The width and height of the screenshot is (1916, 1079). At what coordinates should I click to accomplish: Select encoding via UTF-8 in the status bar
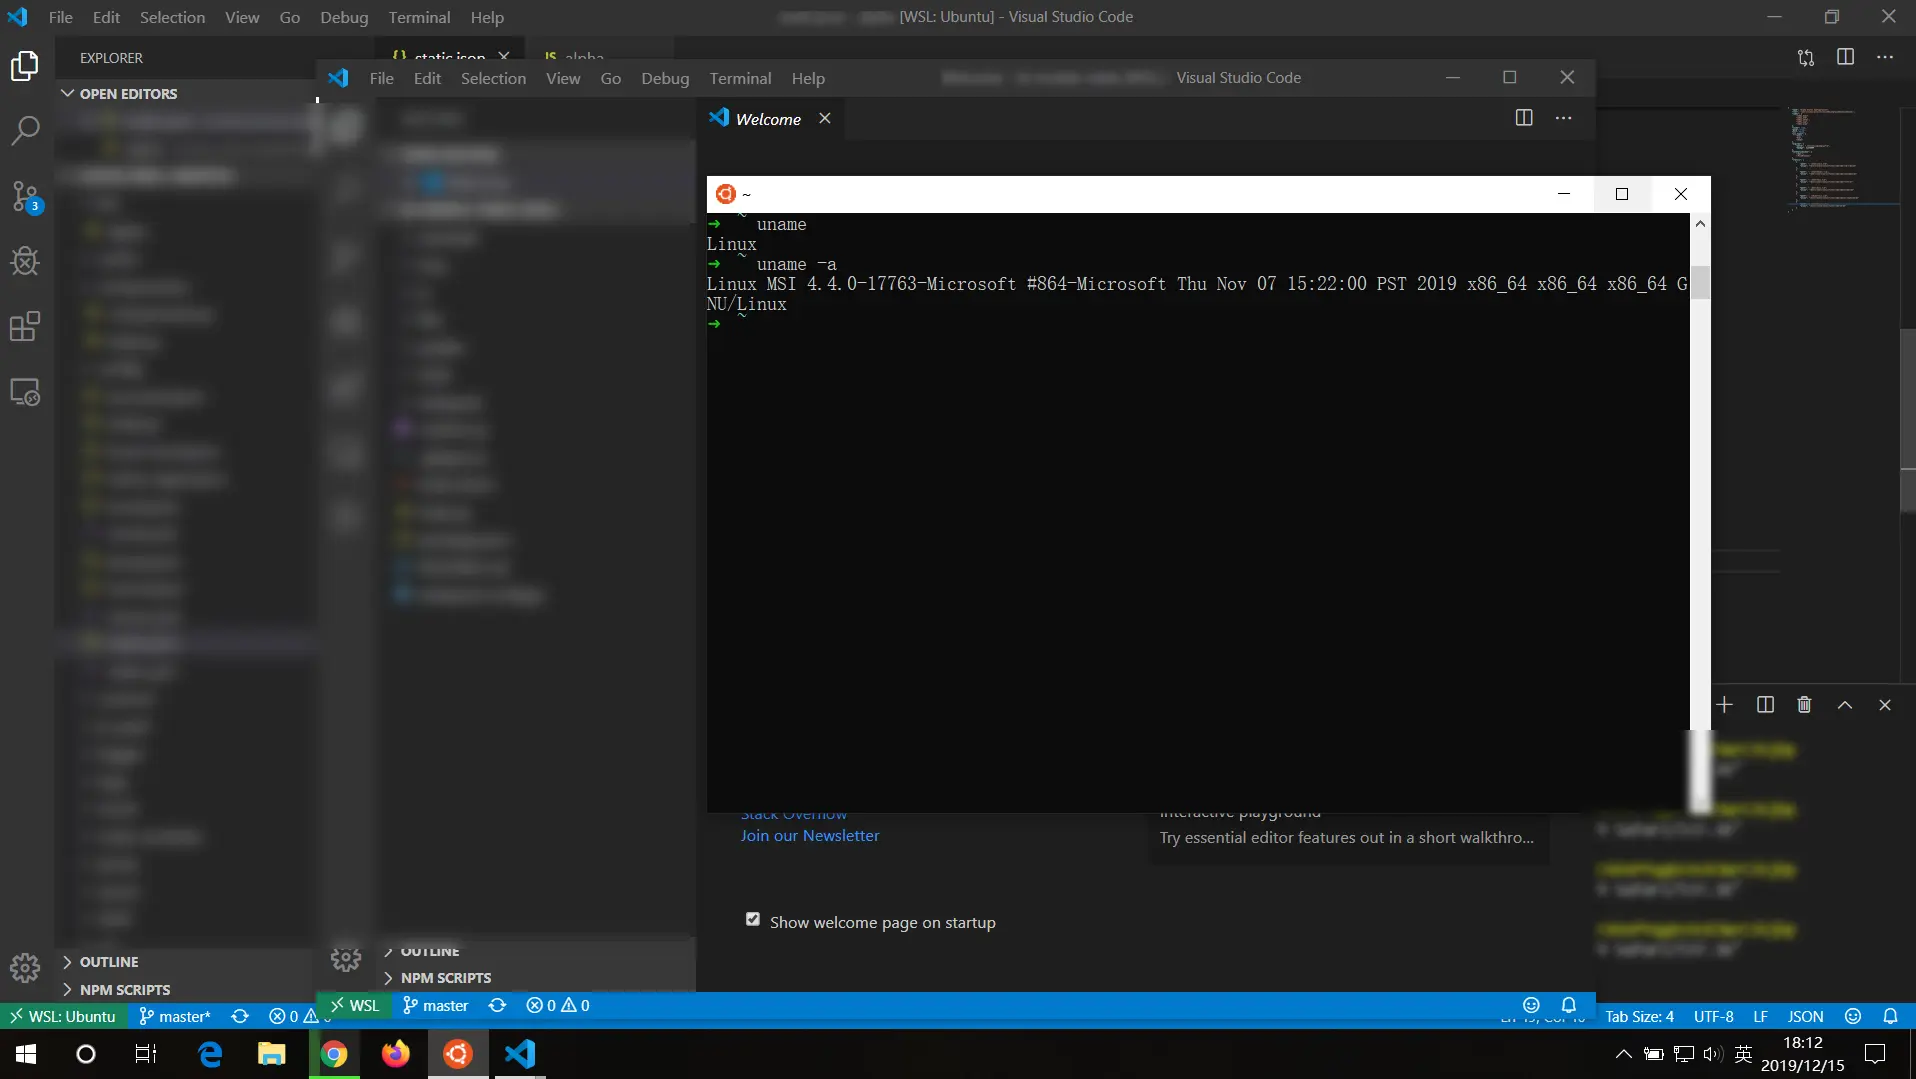pos(1714,1017)
